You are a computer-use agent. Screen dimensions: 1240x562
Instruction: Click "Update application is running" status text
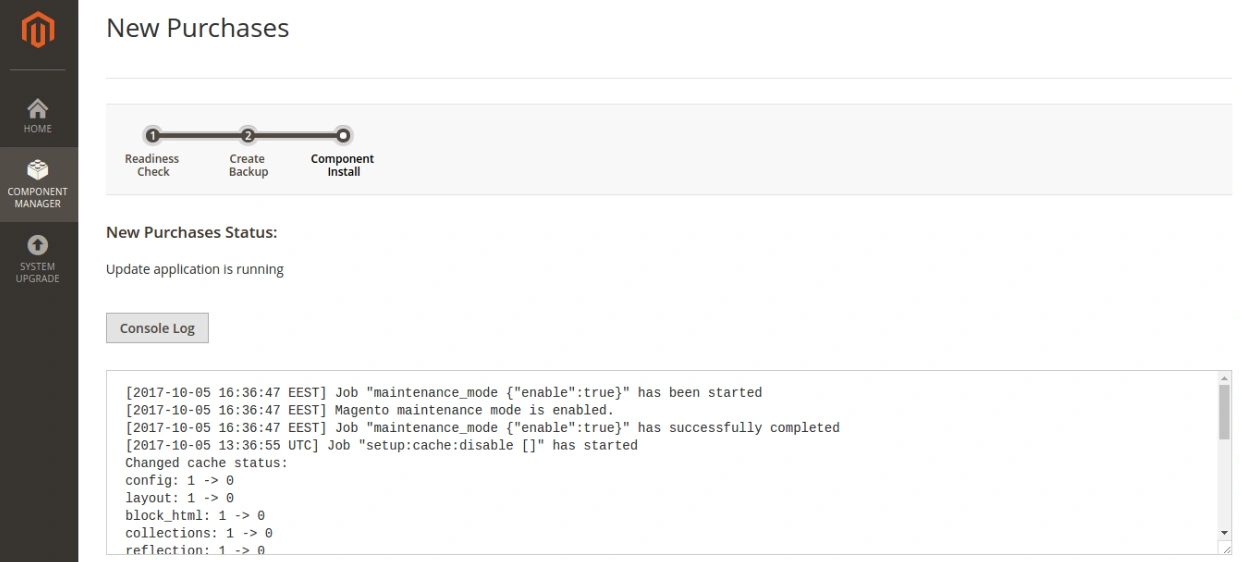tap(195, 269)
